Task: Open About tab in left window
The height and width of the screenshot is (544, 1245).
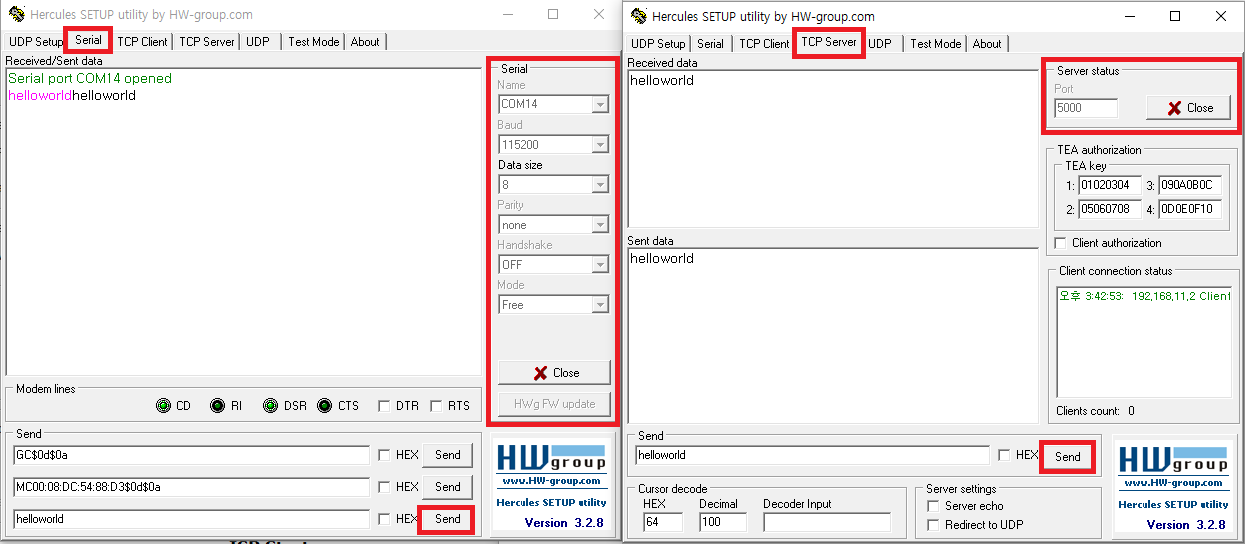Action: [x=365, y=42]
